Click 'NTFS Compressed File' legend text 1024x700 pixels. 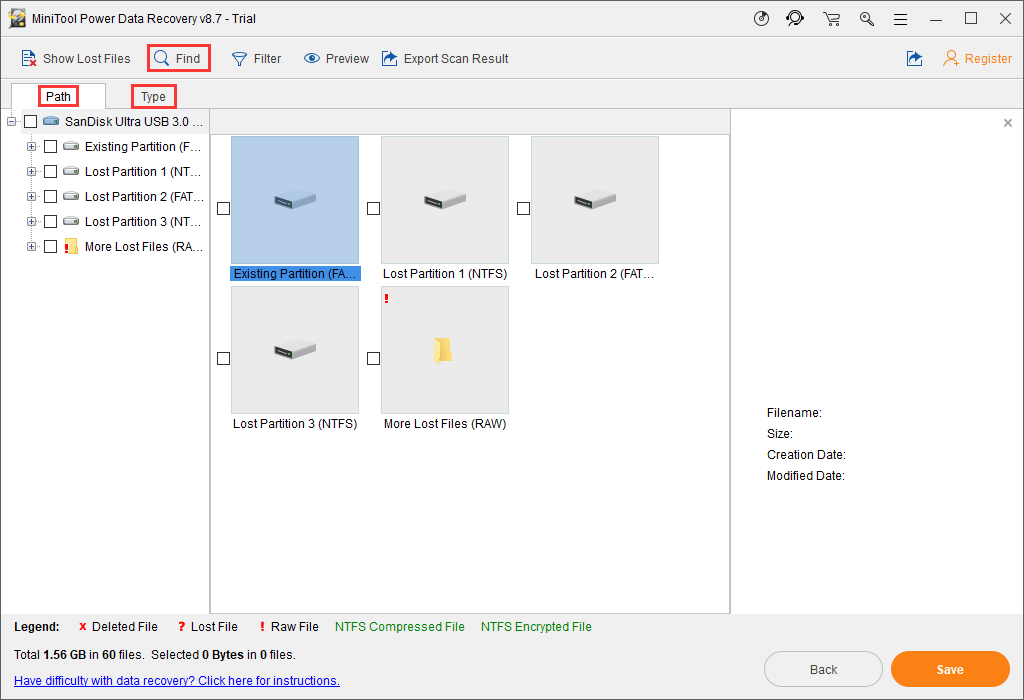400,627
